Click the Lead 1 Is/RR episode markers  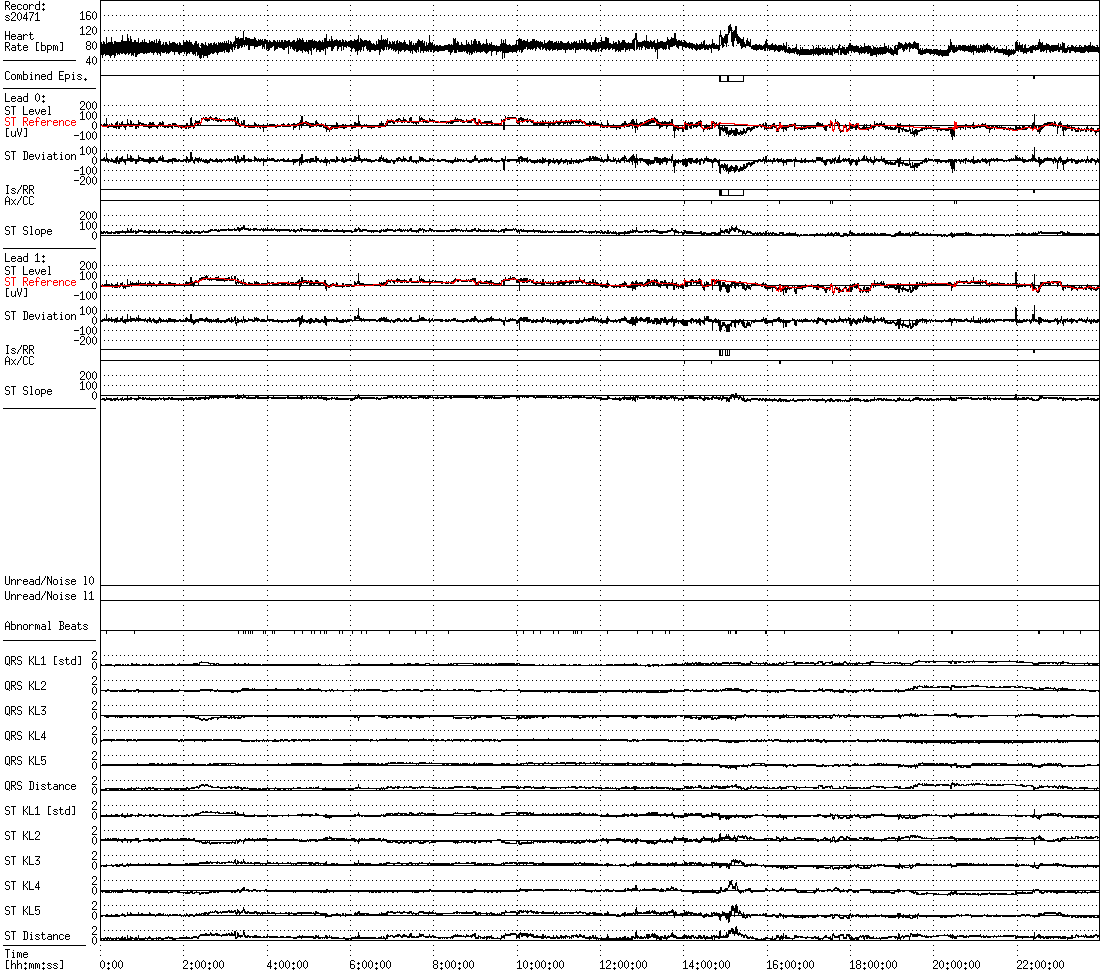[x=725, y=353]
